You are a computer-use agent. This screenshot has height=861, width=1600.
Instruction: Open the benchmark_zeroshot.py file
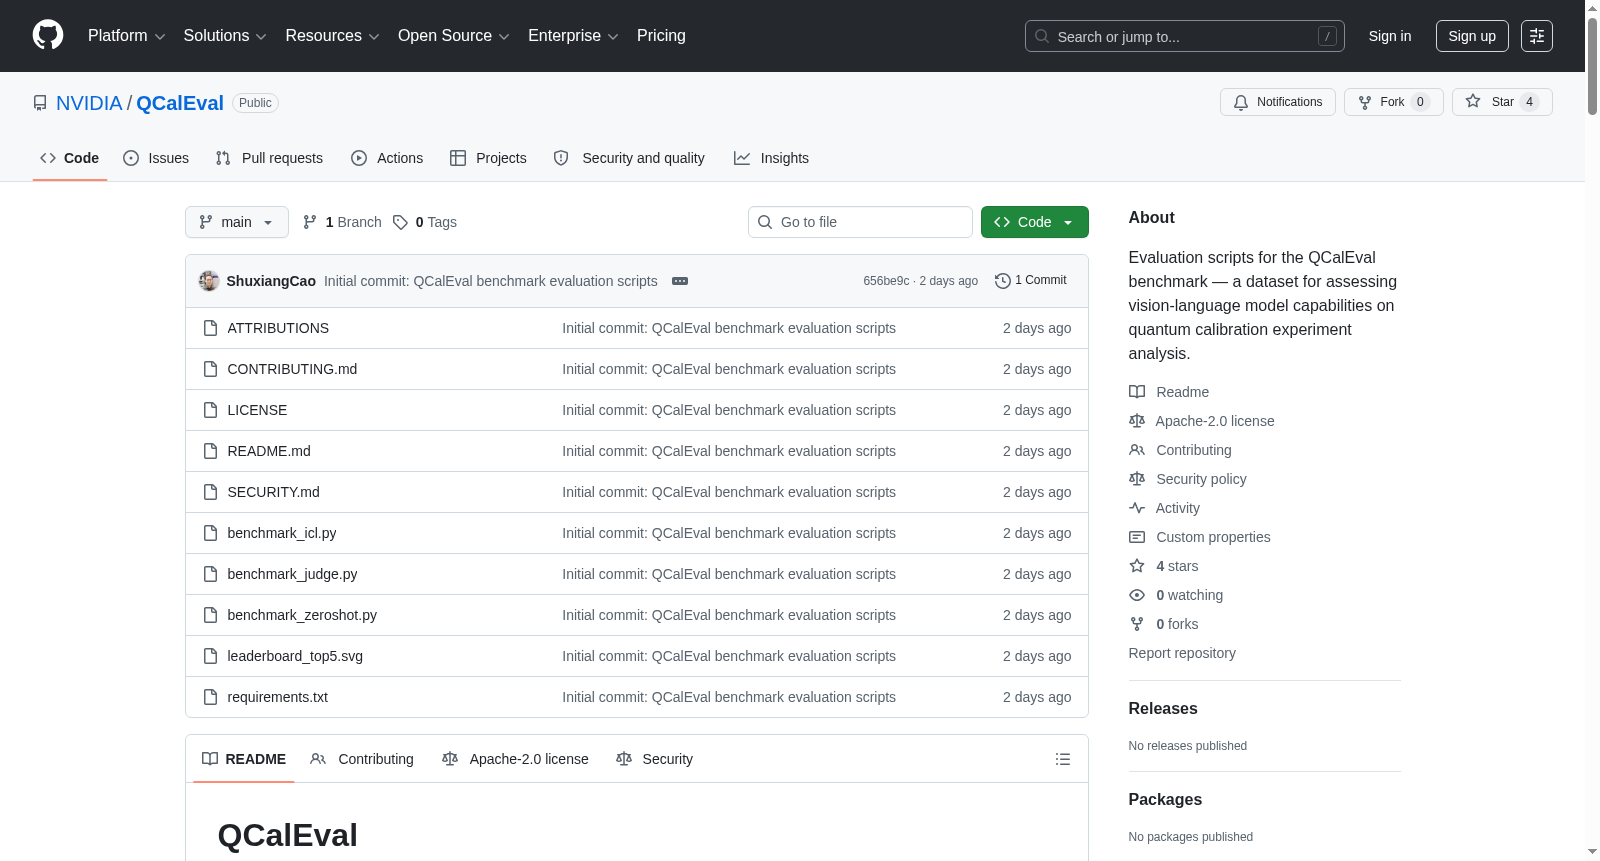coord(302,615)
